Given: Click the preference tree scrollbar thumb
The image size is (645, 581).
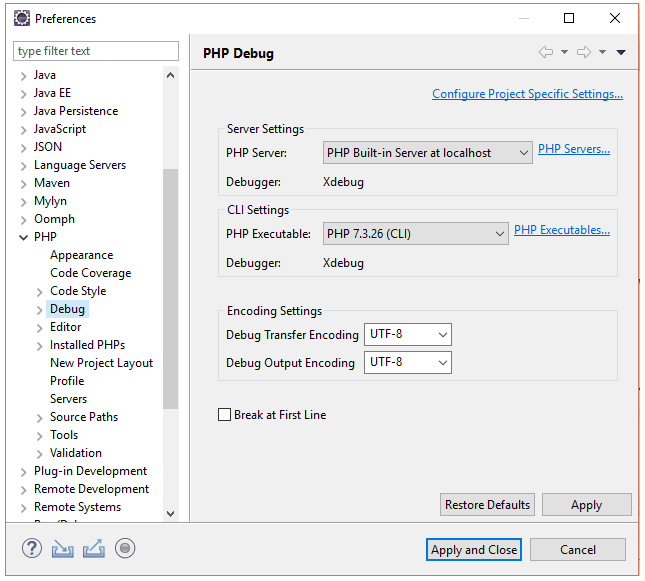Looking at the screenshot, I should coord(171,288).
